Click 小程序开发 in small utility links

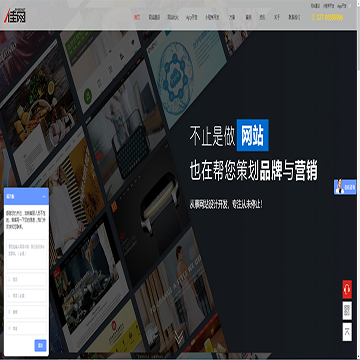328,6
